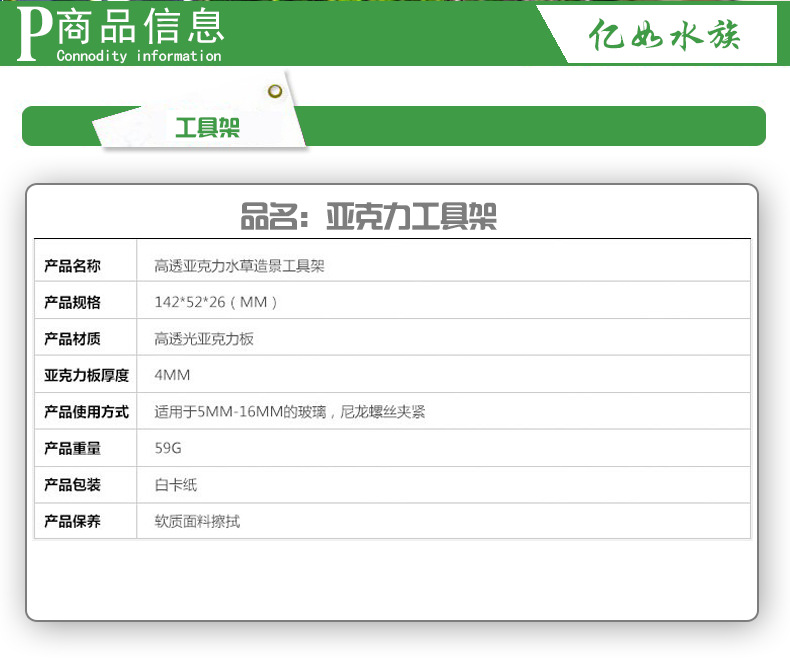790x665 pixels.
Task: Select the 产品名称 row label
Action: click(x=72, y=265)
